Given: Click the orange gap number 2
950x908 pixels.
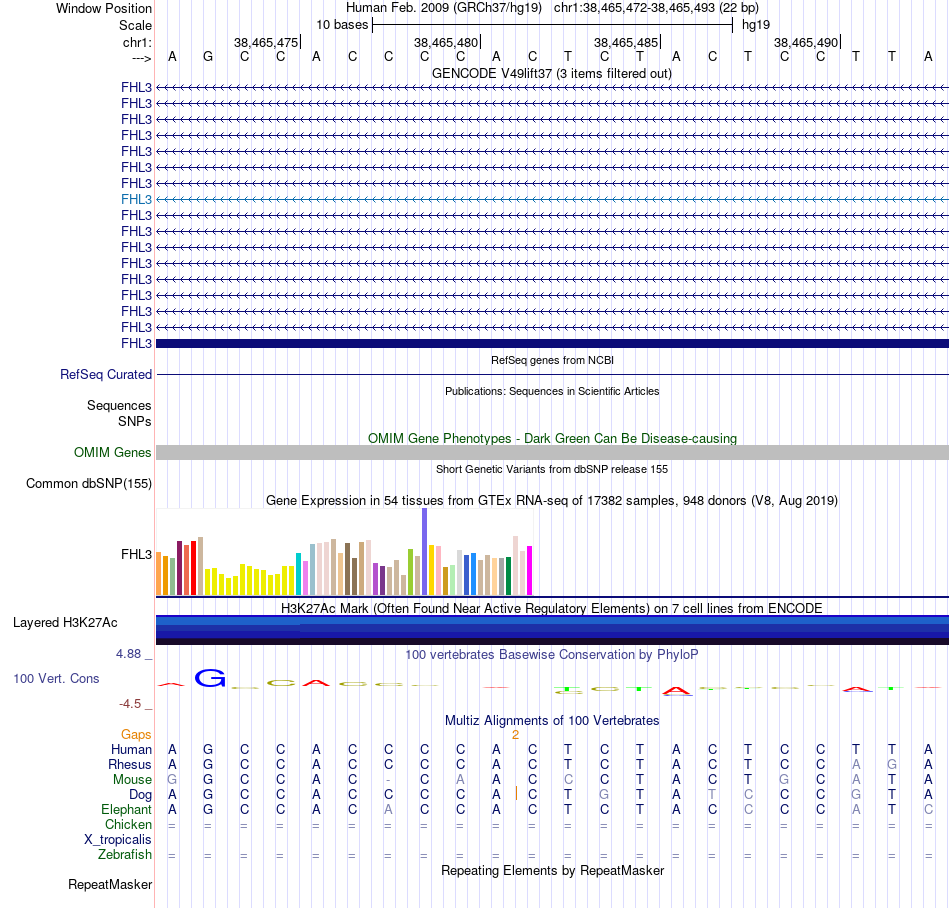Looking at the screenshot, I should 515,734.
